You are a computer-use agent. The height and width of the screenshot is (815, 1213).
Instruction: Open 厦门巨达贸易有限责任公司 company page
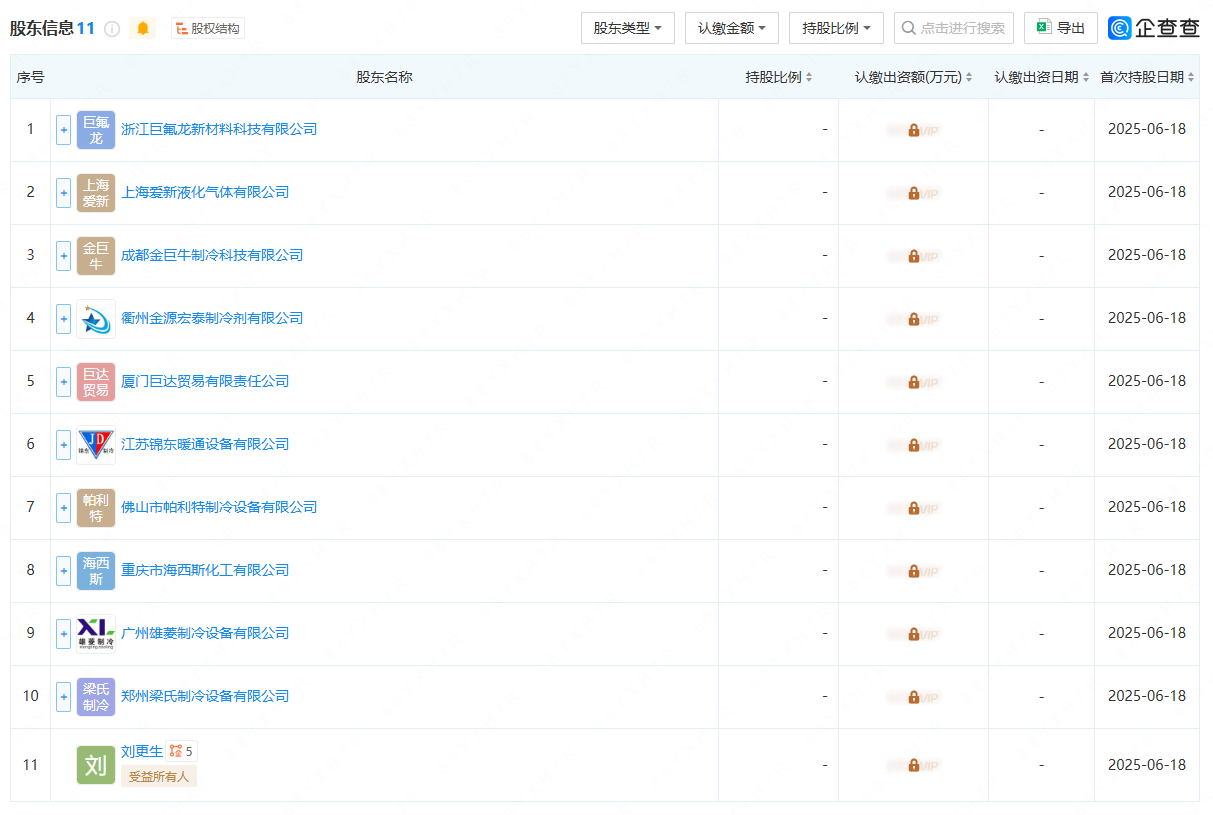click(x=205, y=381)
